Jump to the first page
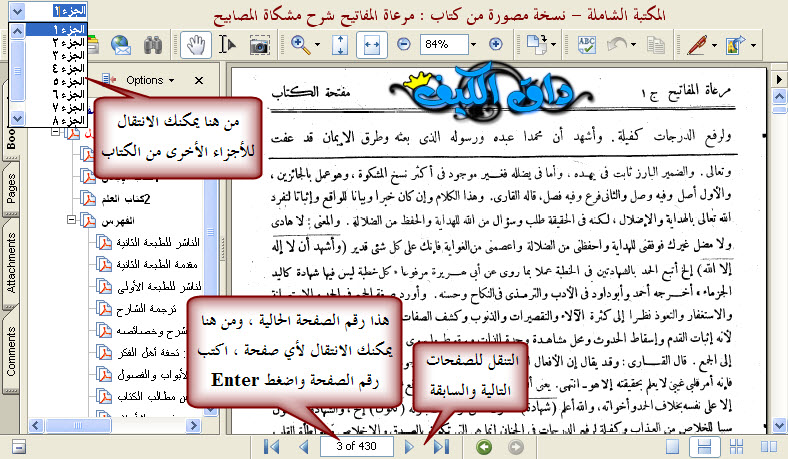 pos(271,446)
